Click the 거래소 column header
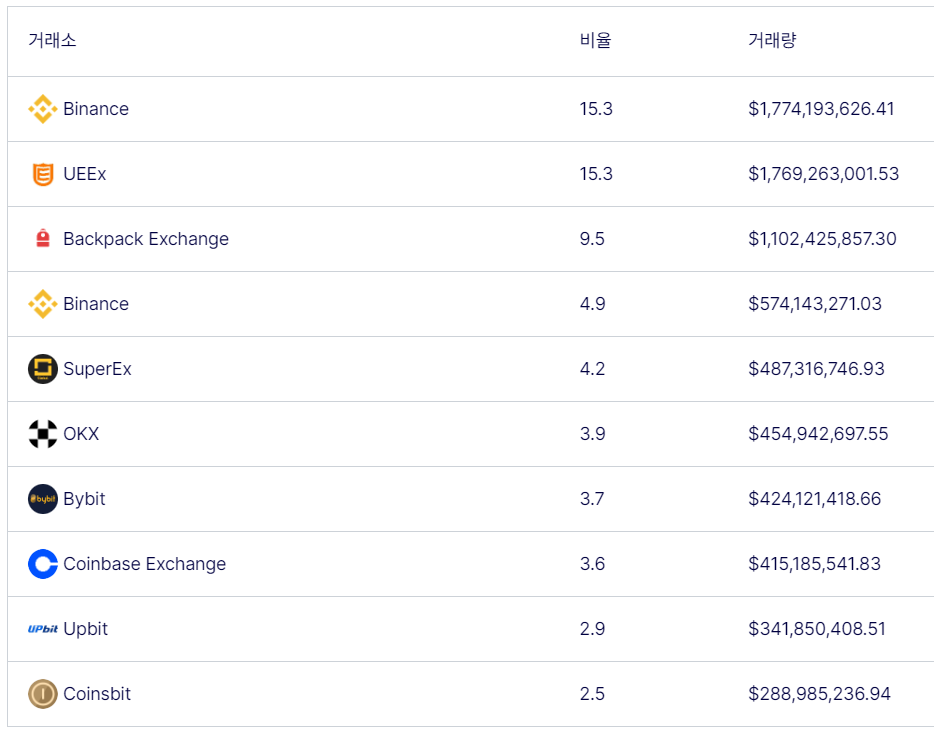Viewport: 934px width, 734px height. click(52, 40)
